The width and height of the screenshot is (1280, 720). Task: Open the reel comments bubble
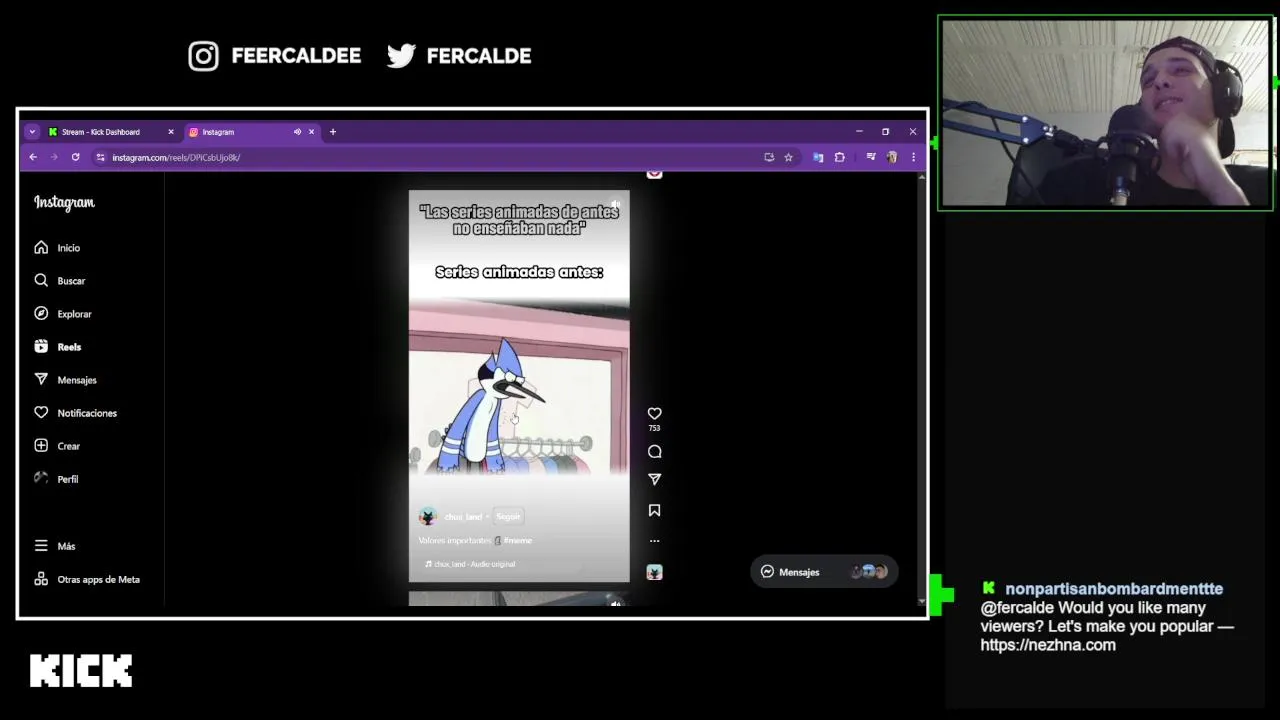pos(654,452)
